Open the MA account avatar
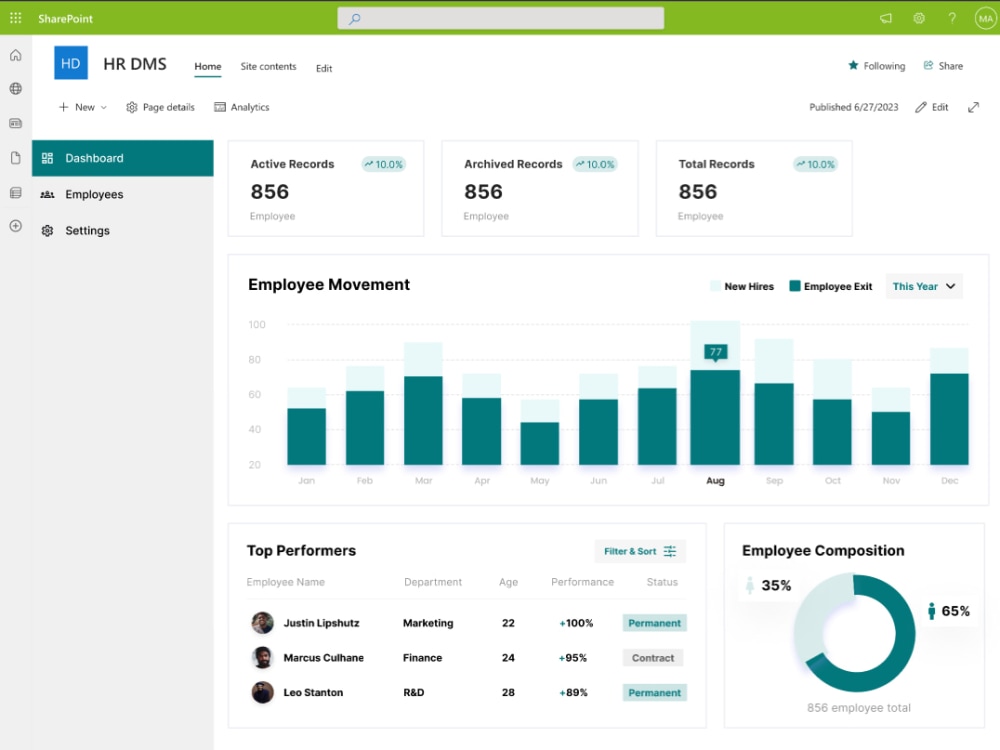This screenshot has height=750, width=1000. click(985, 18)
